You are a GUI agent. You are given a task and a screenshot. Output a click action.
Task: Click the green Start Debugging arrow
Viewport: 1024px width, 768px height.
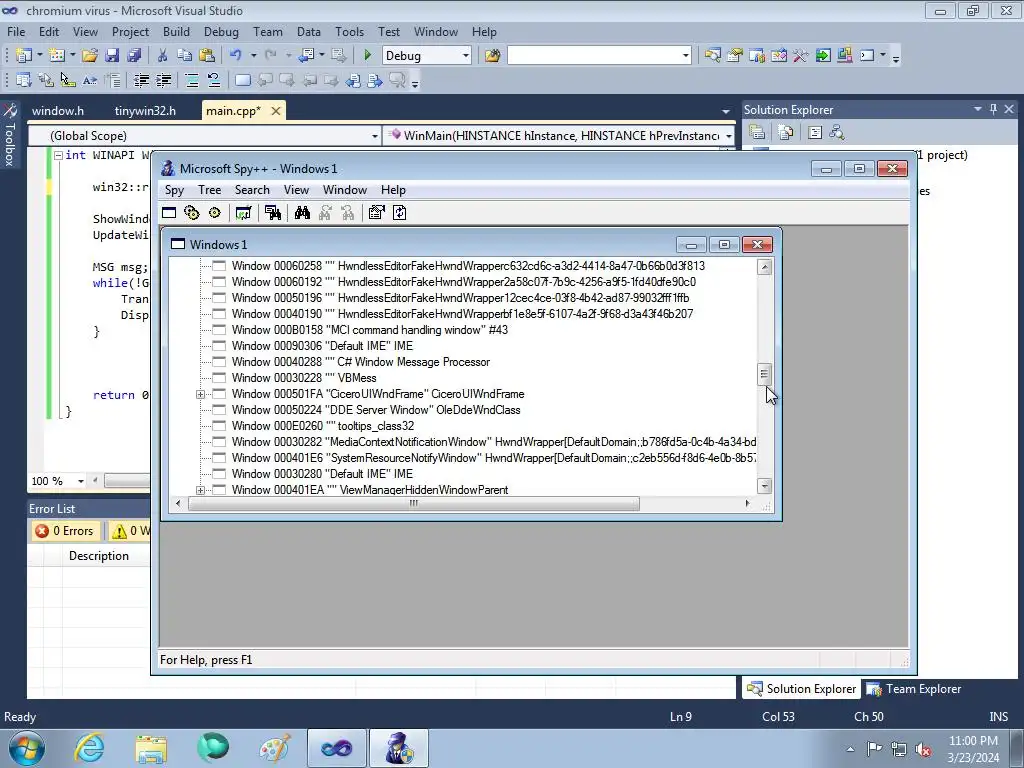coord(367,56)
